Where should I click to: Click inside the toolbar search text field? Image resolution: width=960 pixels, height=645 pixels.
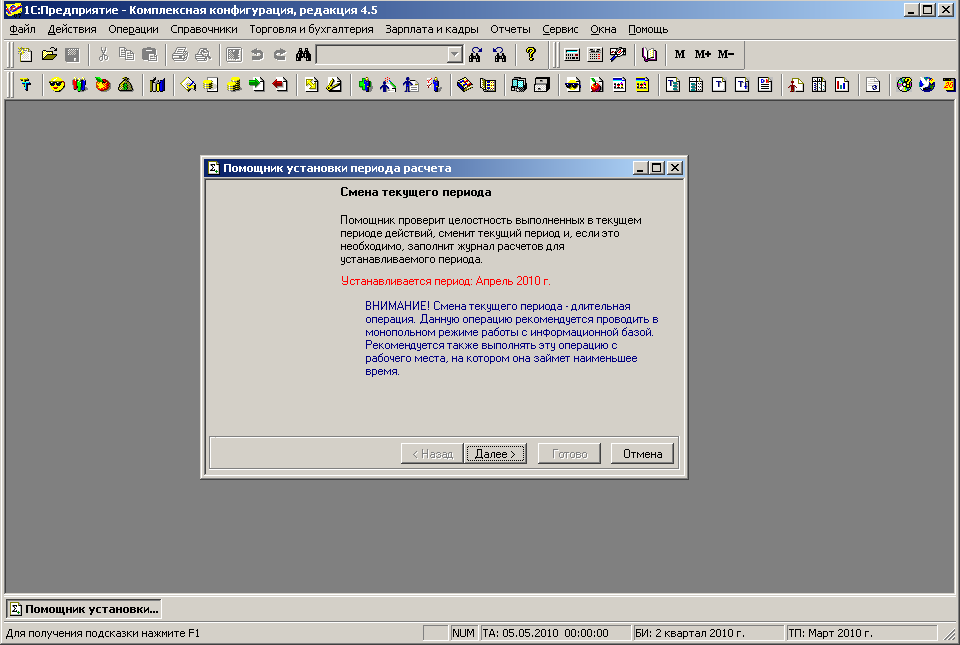click(382, 54)
